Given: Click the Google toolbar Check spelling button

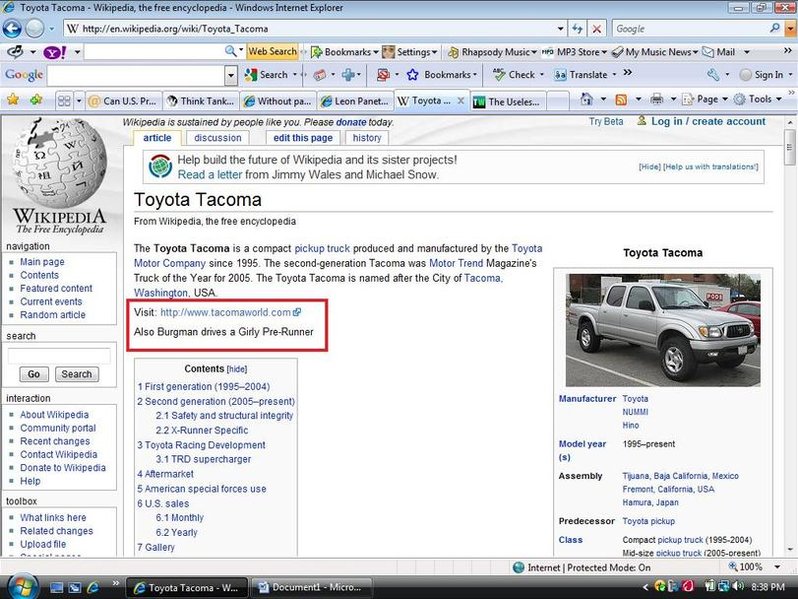Looking at the screenshot, I should click(515, 74).
